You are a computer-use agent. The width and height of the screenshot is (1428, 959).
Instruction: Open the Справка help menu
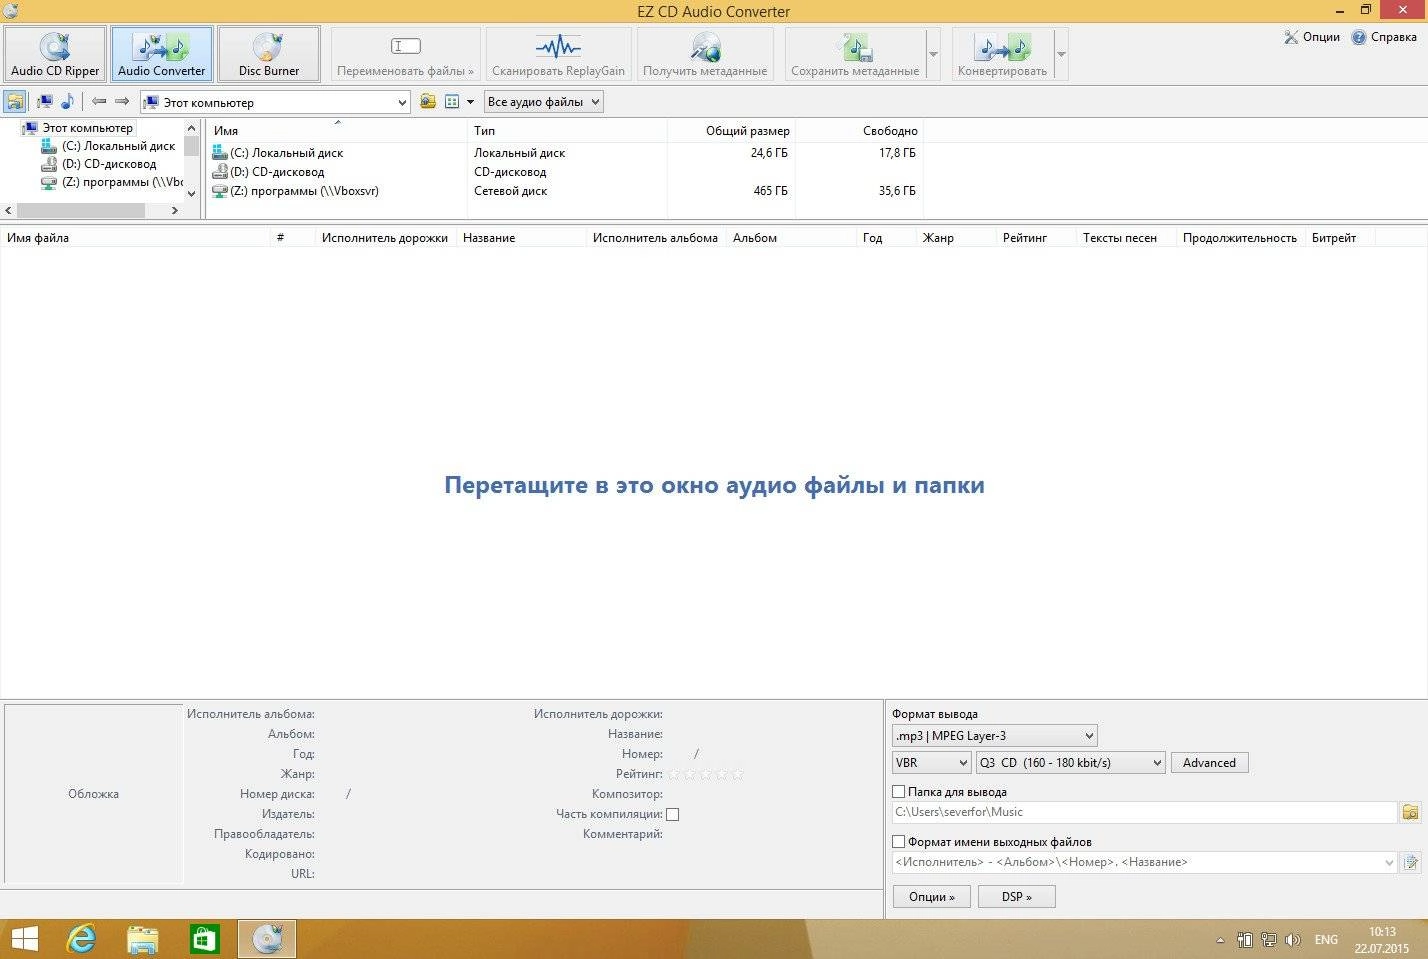1384,37
